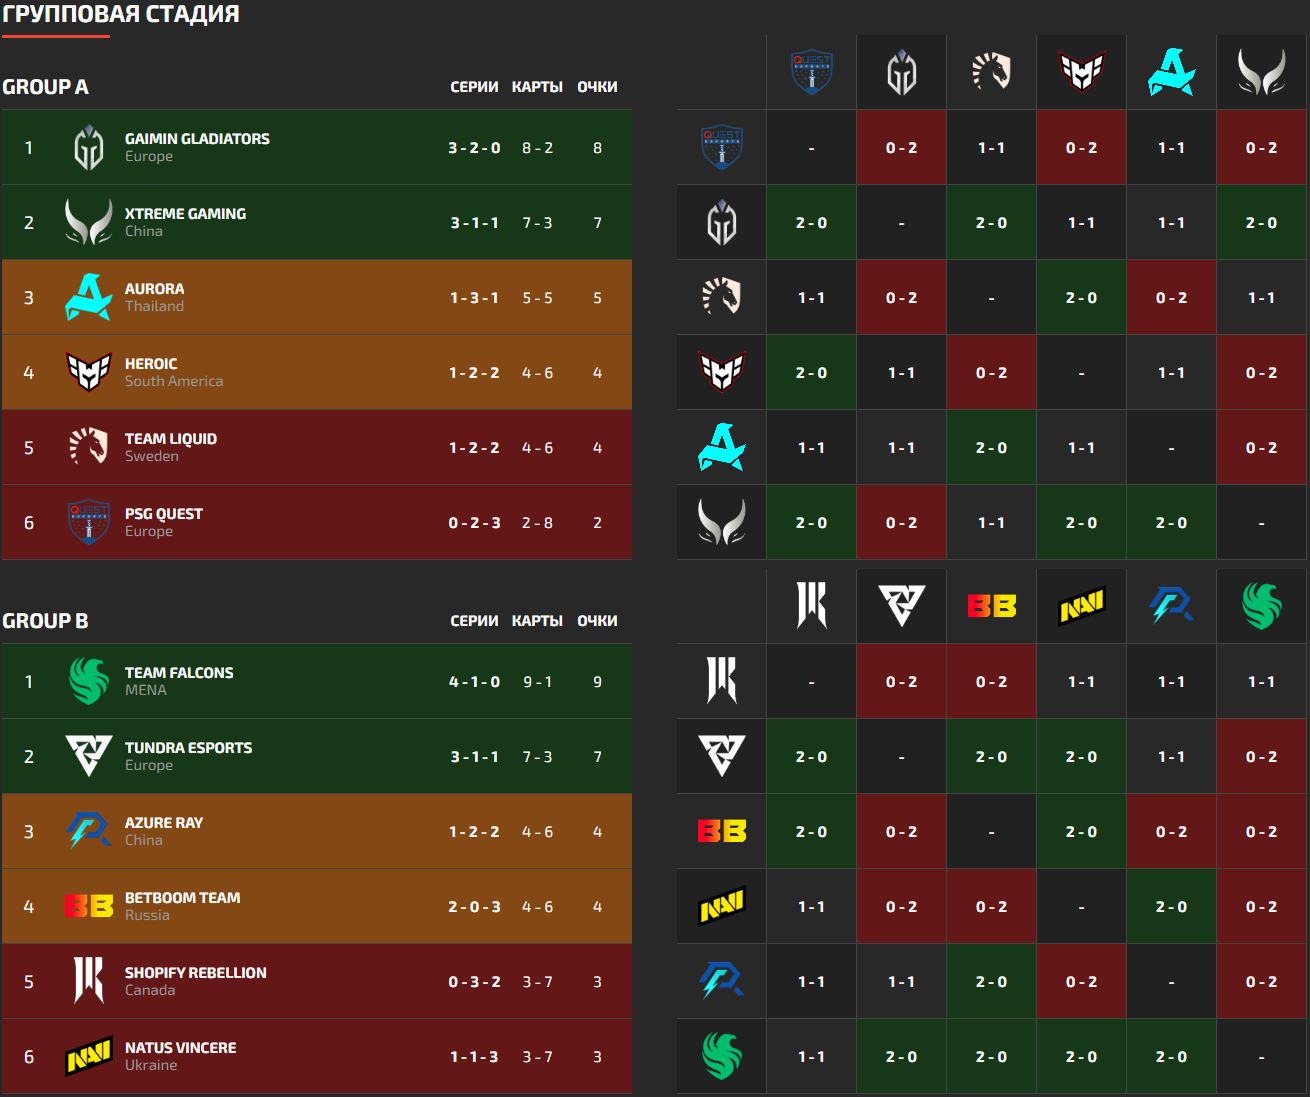Click Xtreme Gaming logo in the standings list
Image resolution: width=1310 pixels, height=1097 pixels.
(89, 222)
